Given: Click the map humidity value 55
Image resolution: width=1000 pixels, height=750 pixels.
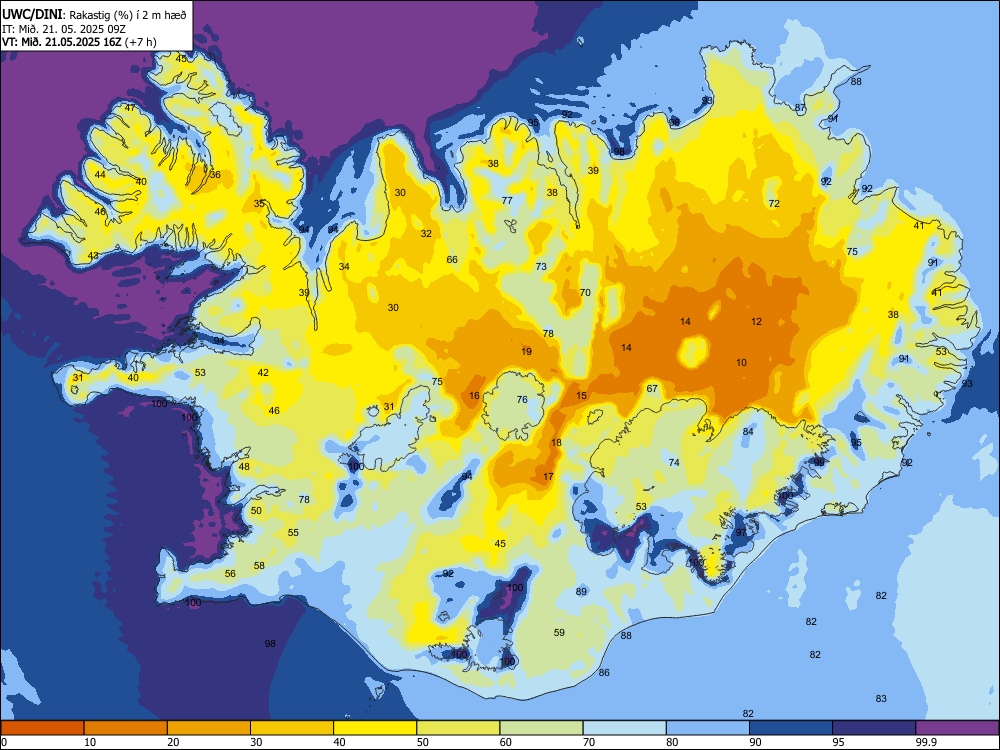Looking at the screenshot, I should pos(293,533).
